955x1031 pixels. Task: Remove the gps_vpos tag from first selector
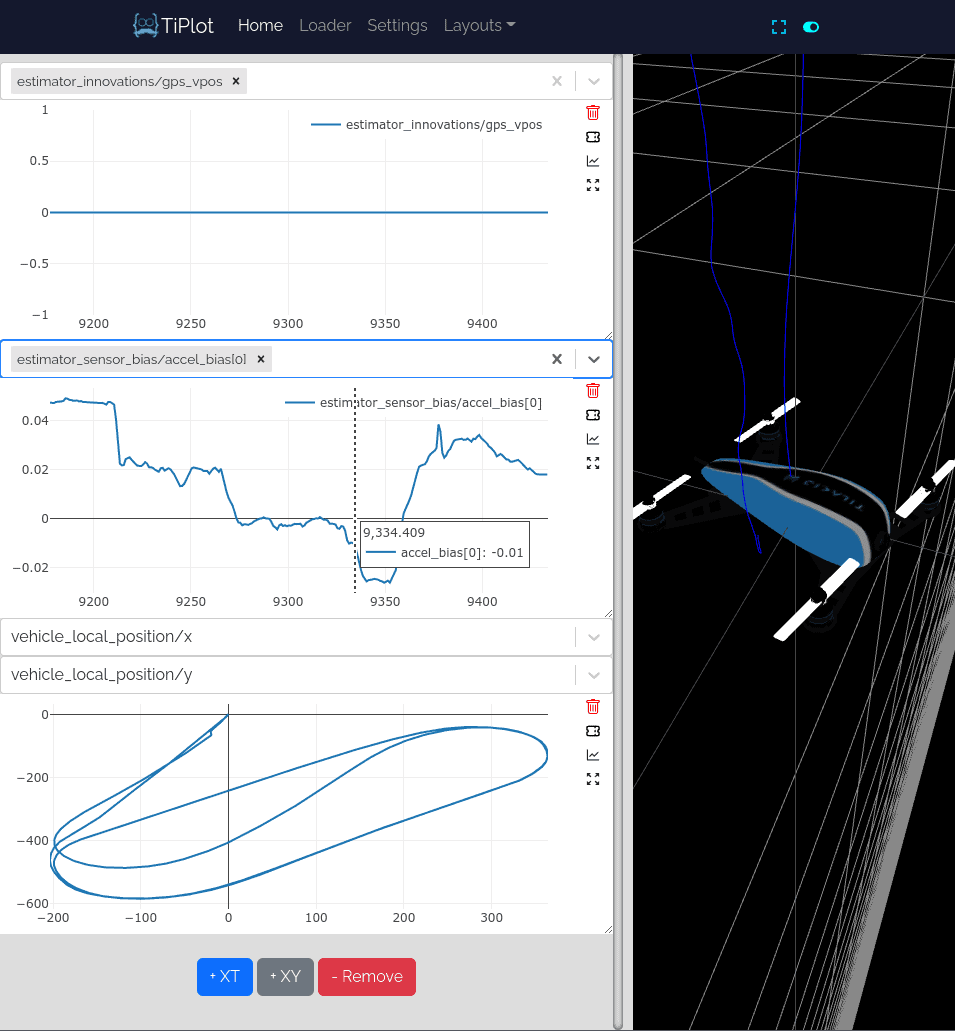point(236,81)
